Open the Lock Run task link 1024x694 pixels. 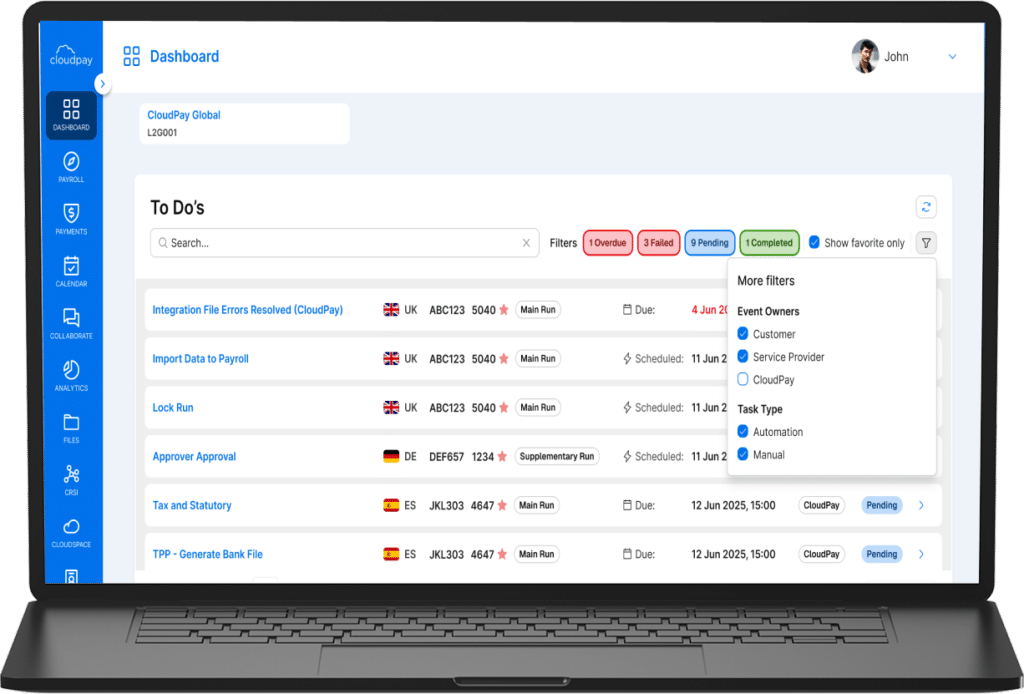point(172,407)
